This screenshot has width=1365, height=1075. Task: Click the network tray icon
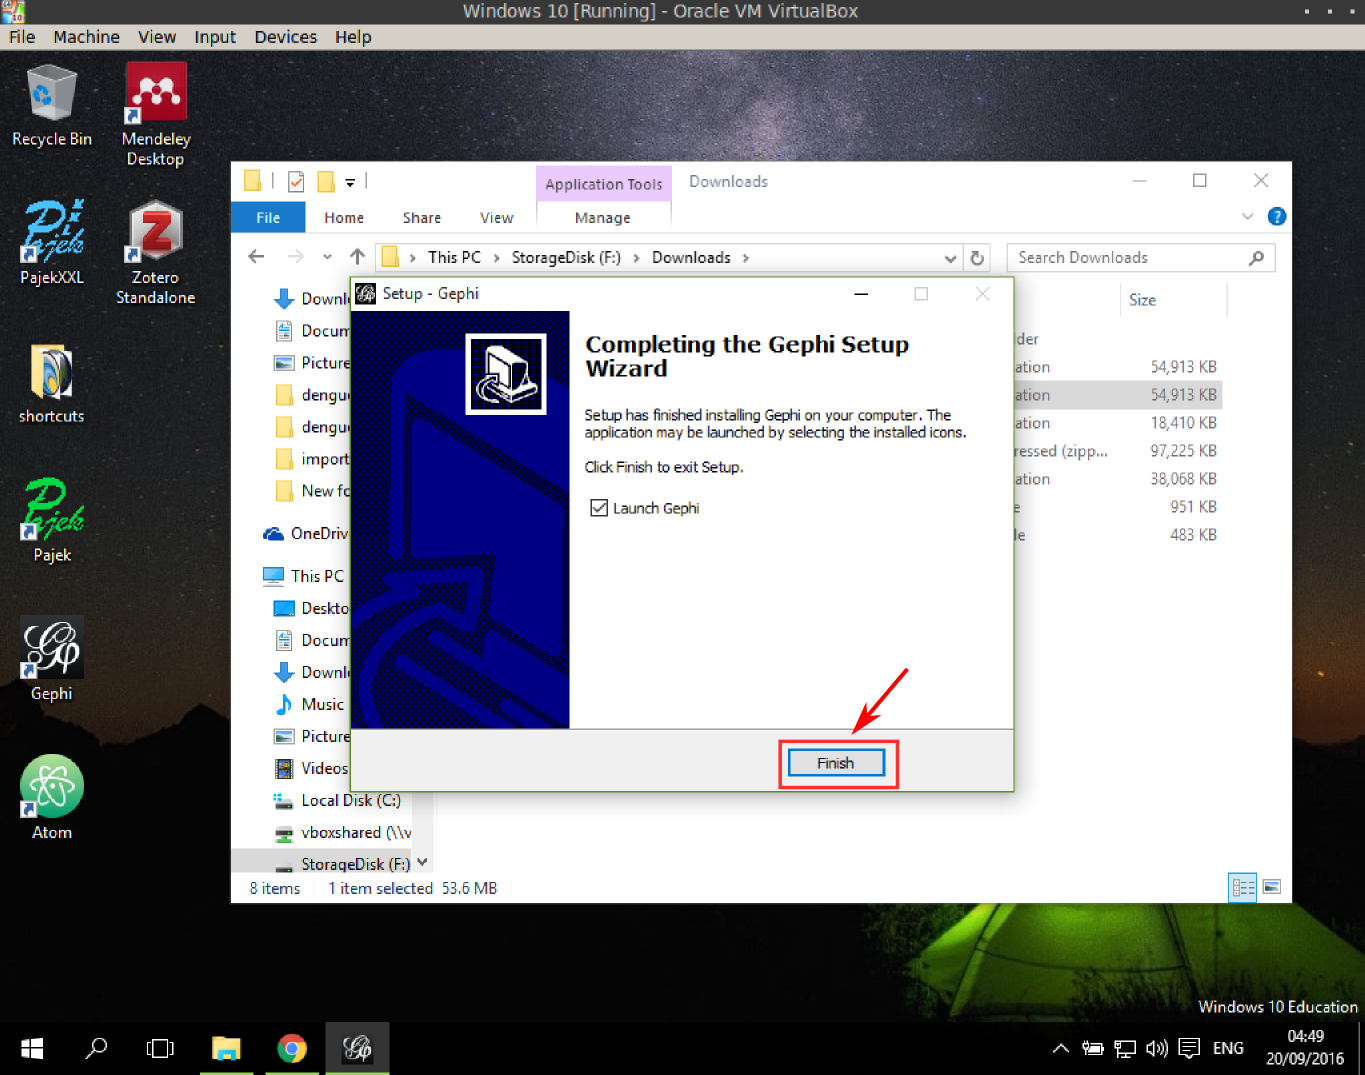(x=1125, y=1048)
